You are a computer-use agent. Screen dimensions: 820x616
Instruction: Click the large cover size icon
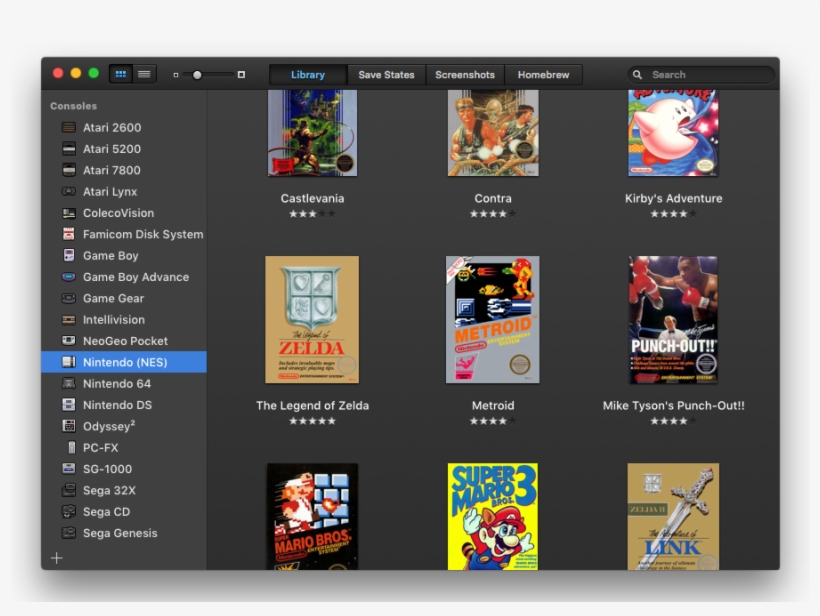(241, 75)
